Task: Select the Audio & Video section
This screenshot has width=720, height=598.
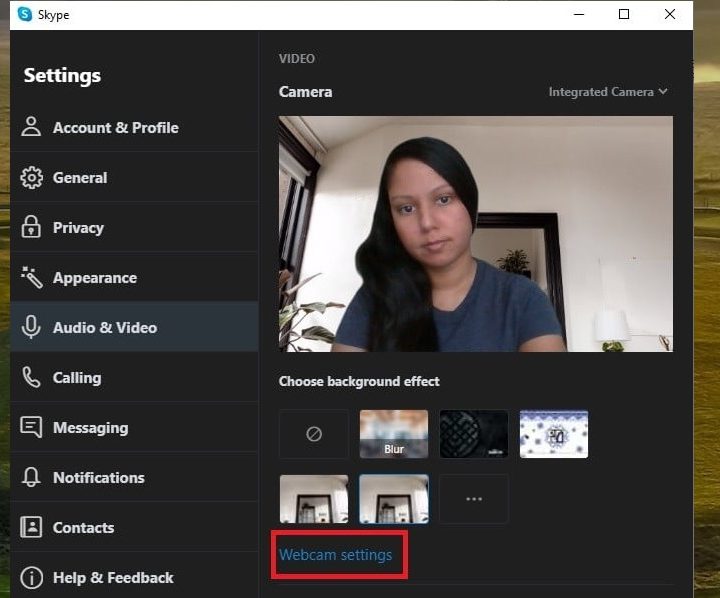Action: coord(135,327)
